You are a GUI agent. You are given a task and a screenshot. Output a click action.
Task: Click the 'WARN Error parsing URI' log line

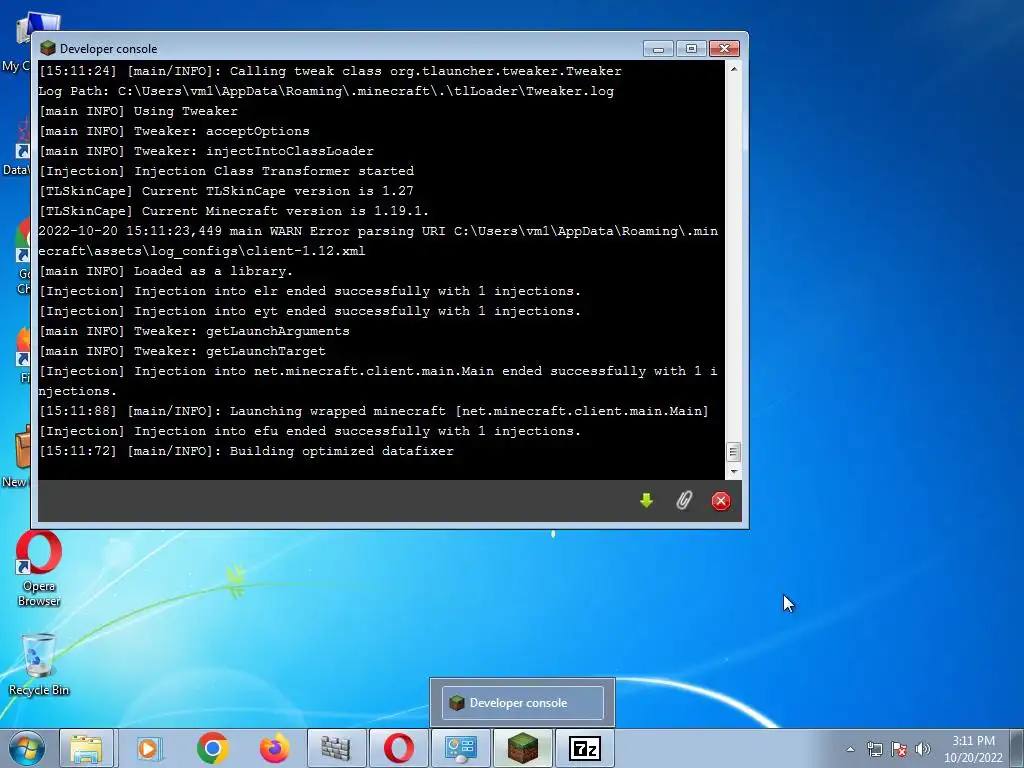378,241
